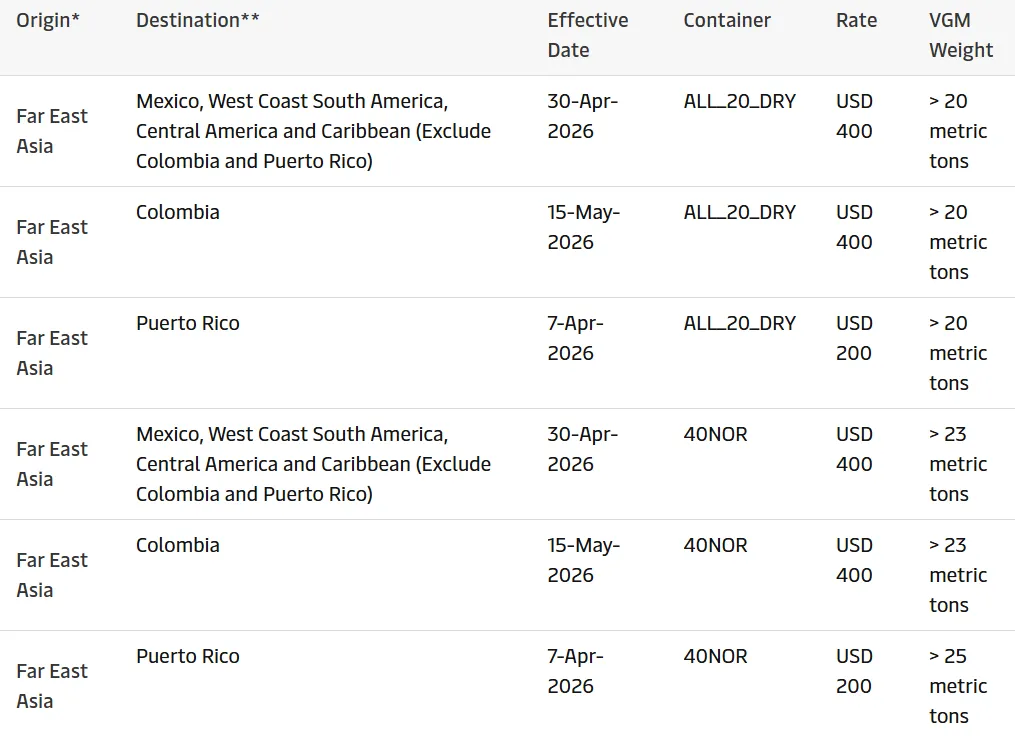Select the Effective Date column header
Image resolution: width=1015 pixels, height=740 pixels.
[588, 35]
